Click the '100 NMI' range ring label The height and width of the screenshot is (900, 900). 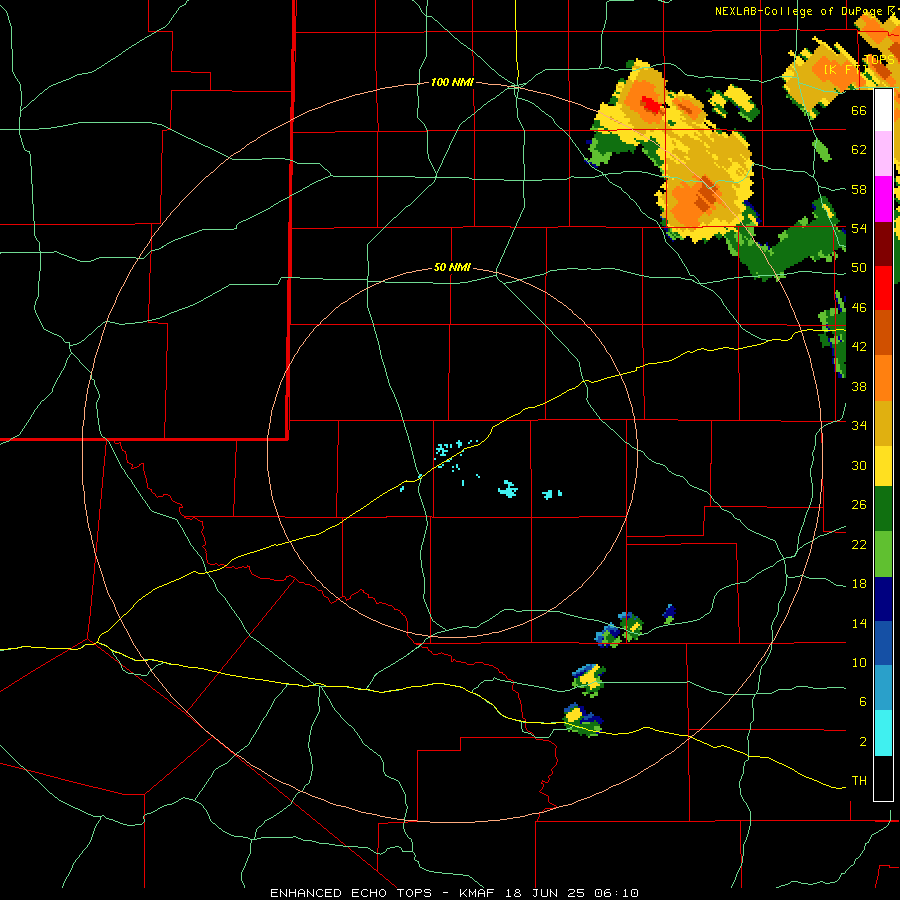pos(452,83)
